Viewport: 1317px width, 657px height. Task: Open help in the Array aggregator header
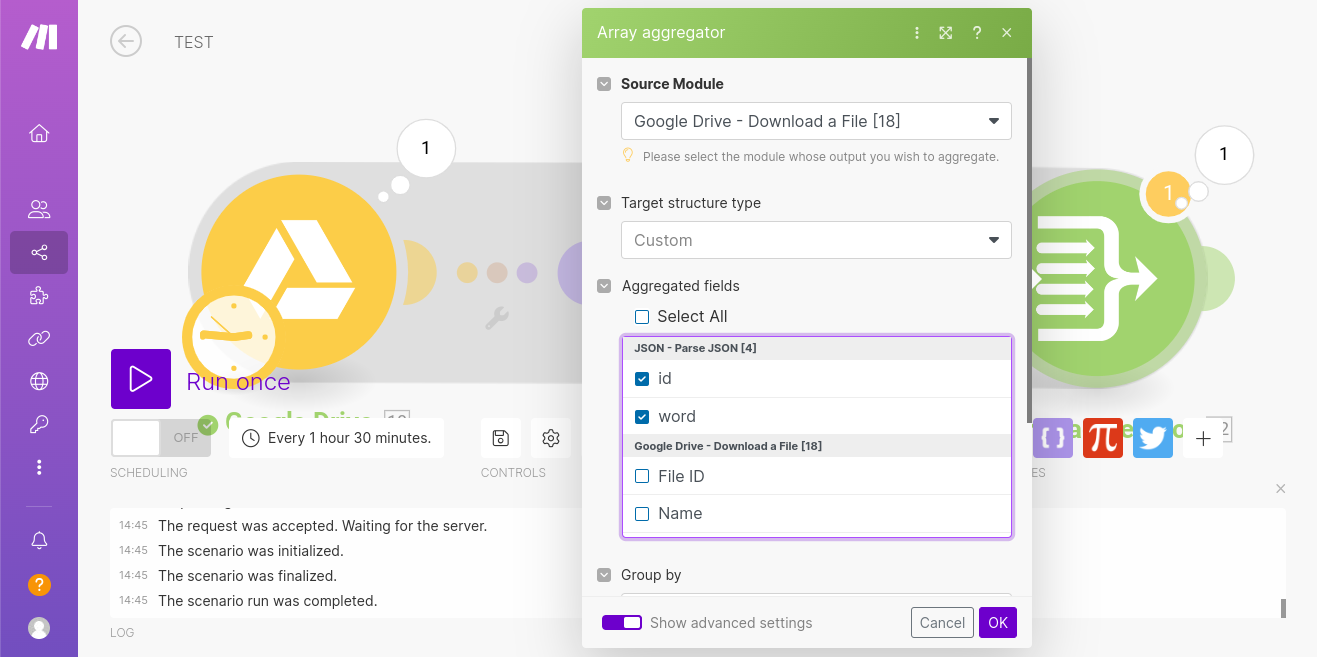pyautogui.click(x=977, y=33)
